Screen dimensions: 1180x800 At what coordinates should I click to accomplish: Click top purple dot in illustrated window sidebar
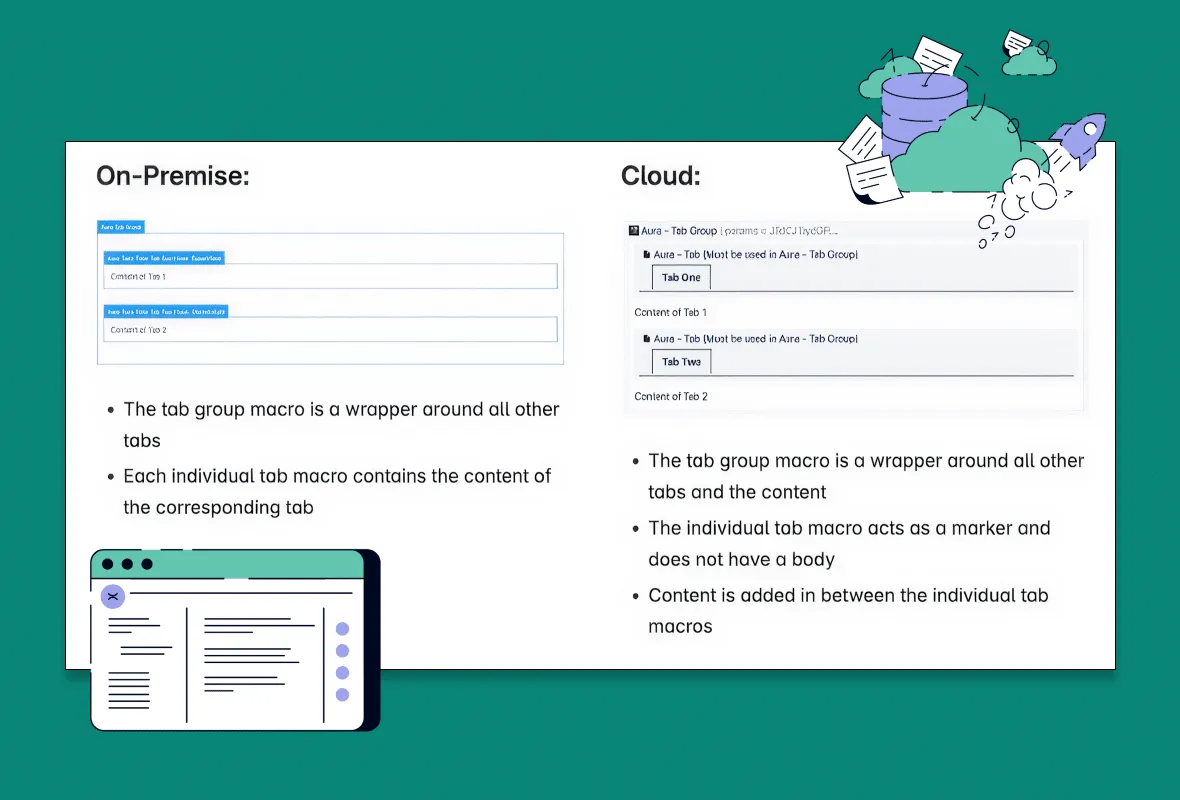(x=342, y=629)
